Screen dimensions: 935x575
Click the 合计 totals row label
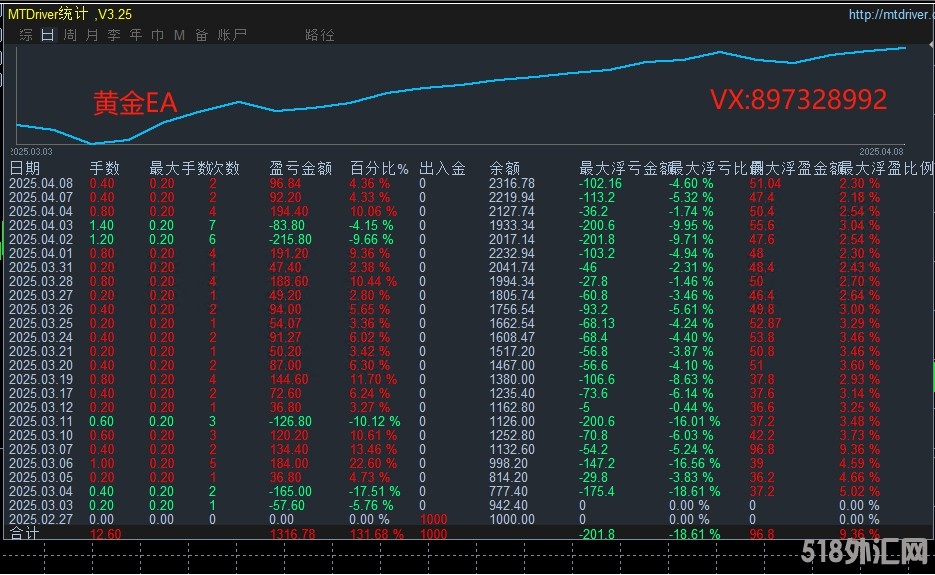pyautogui.click(x=24, y=535)
